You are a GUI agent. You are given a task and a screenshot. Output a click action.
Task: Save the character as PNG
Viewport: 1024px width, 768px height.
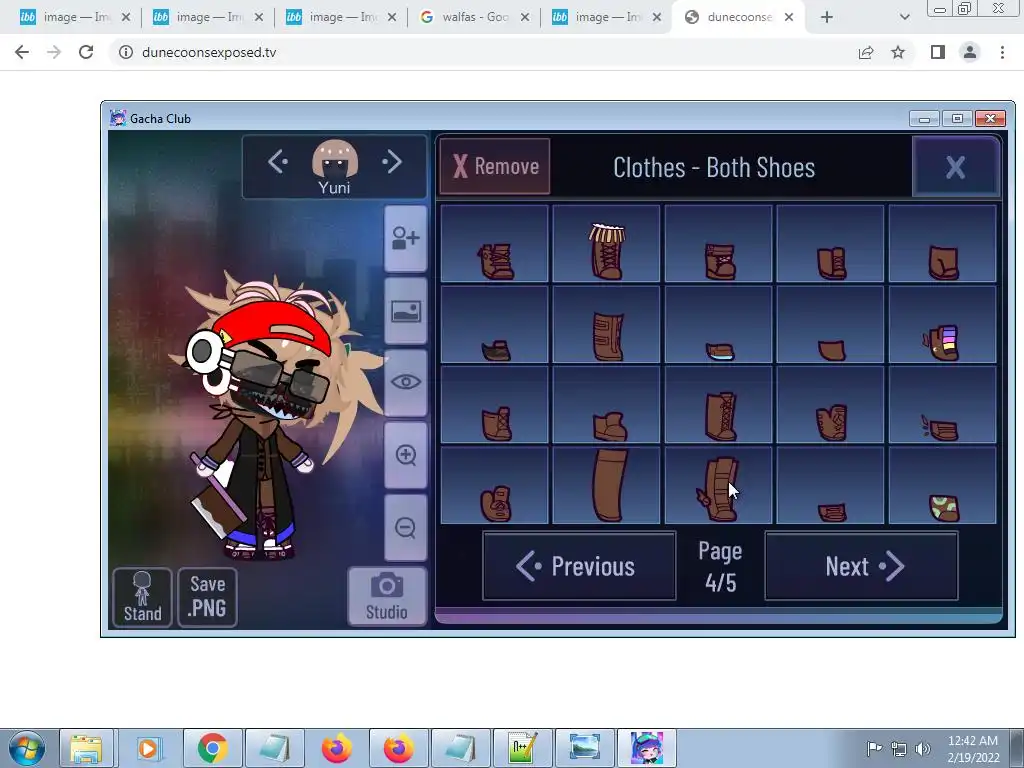pos(207,597)
